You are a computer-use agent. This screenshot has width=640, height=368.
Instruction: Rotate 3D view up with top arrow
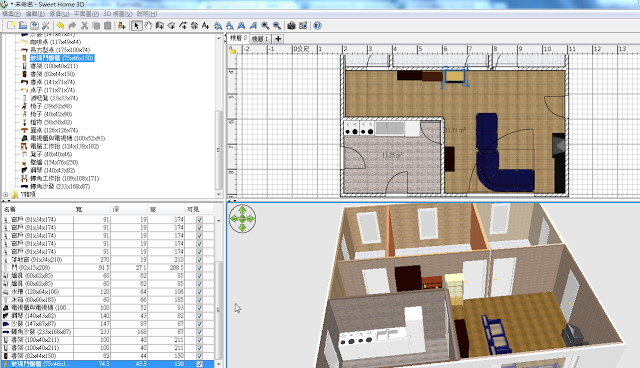tap(242, 211)
